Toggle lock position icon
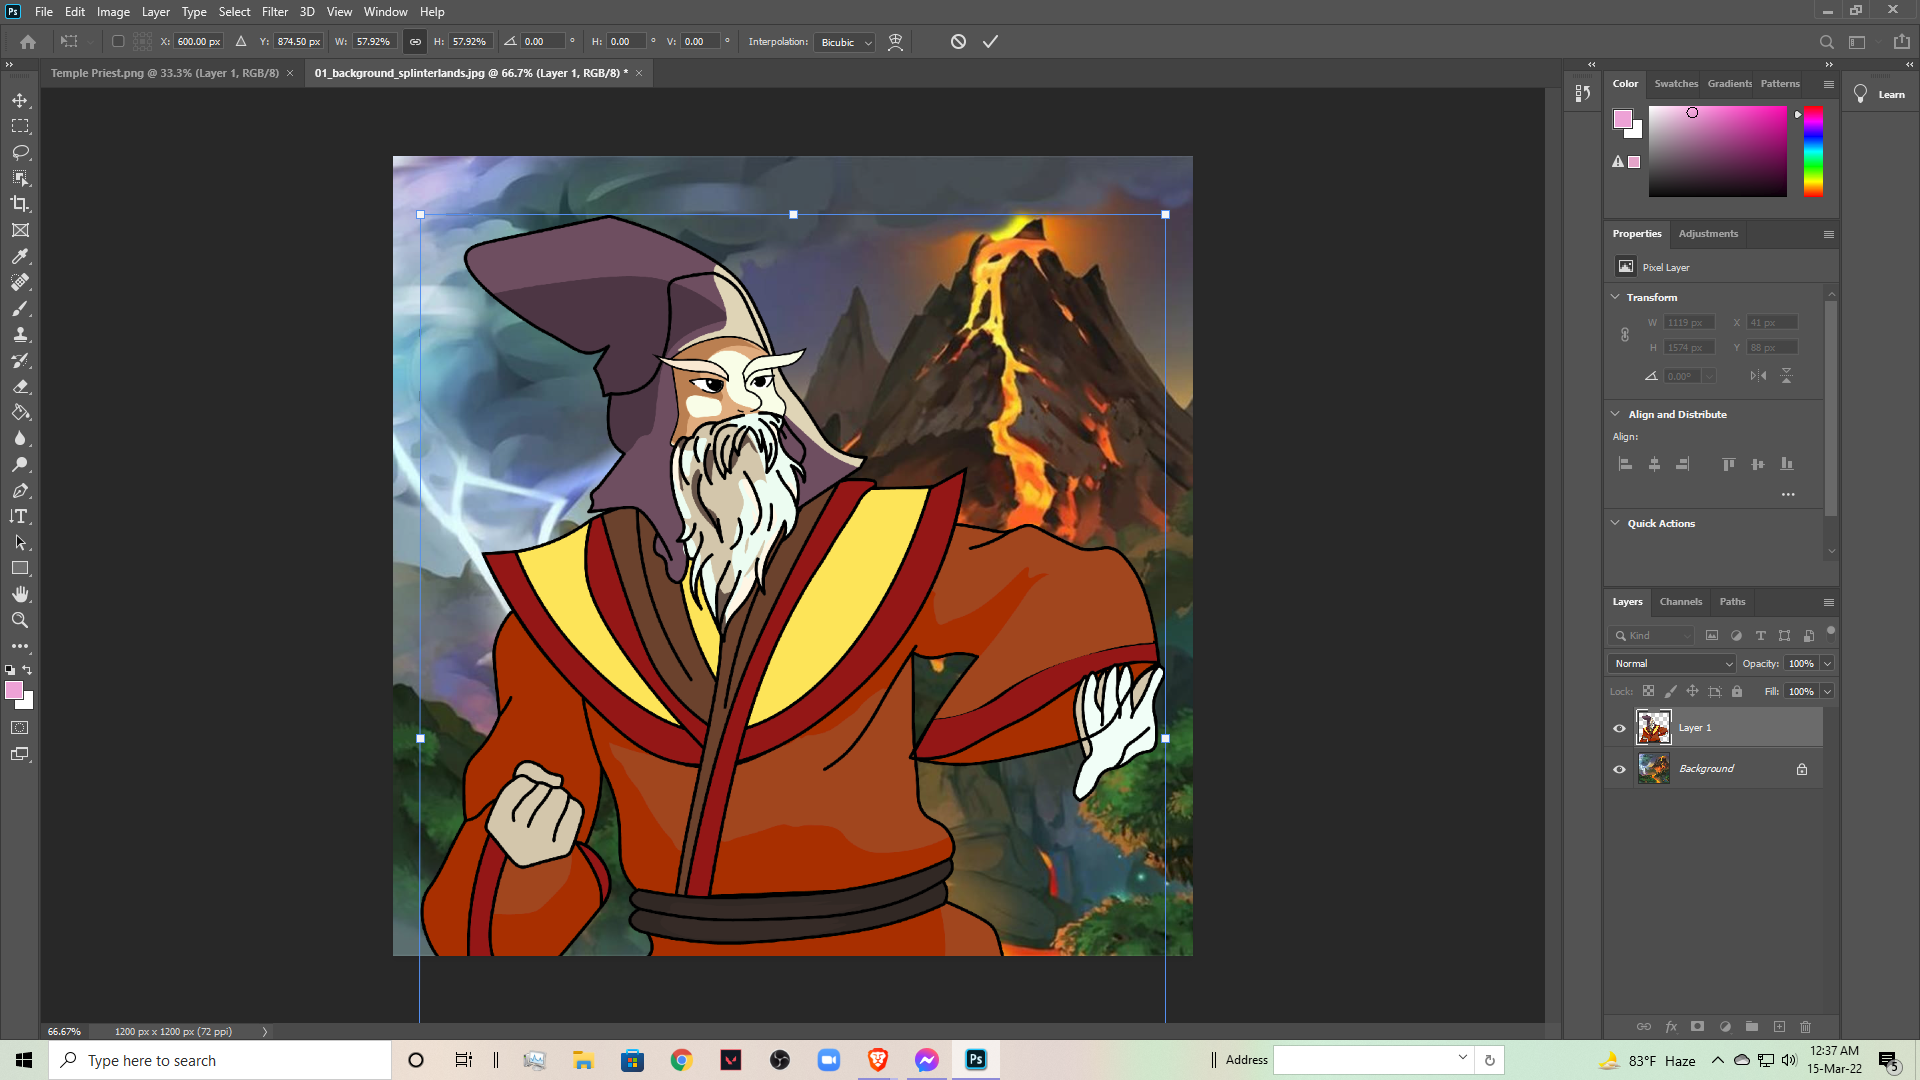The height and width of the screenshot is (1080, 1920). click(1692, 691)
